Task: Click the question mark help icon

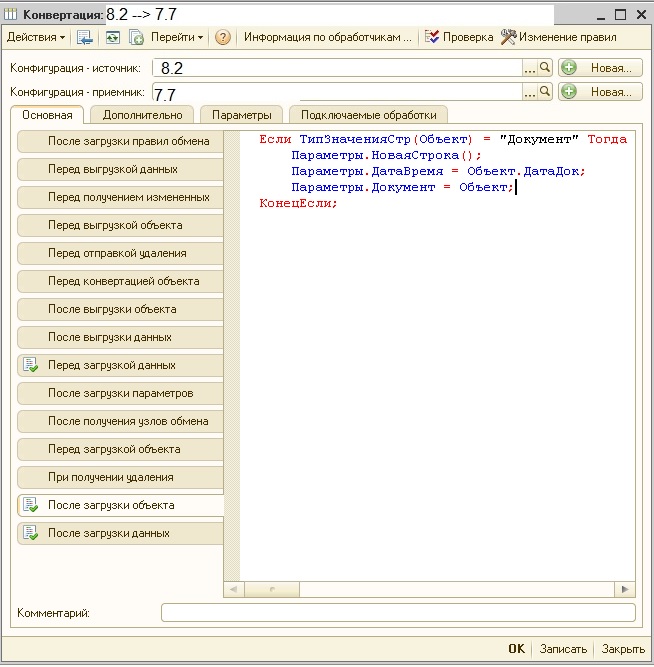Action: (x=223, y=37)
